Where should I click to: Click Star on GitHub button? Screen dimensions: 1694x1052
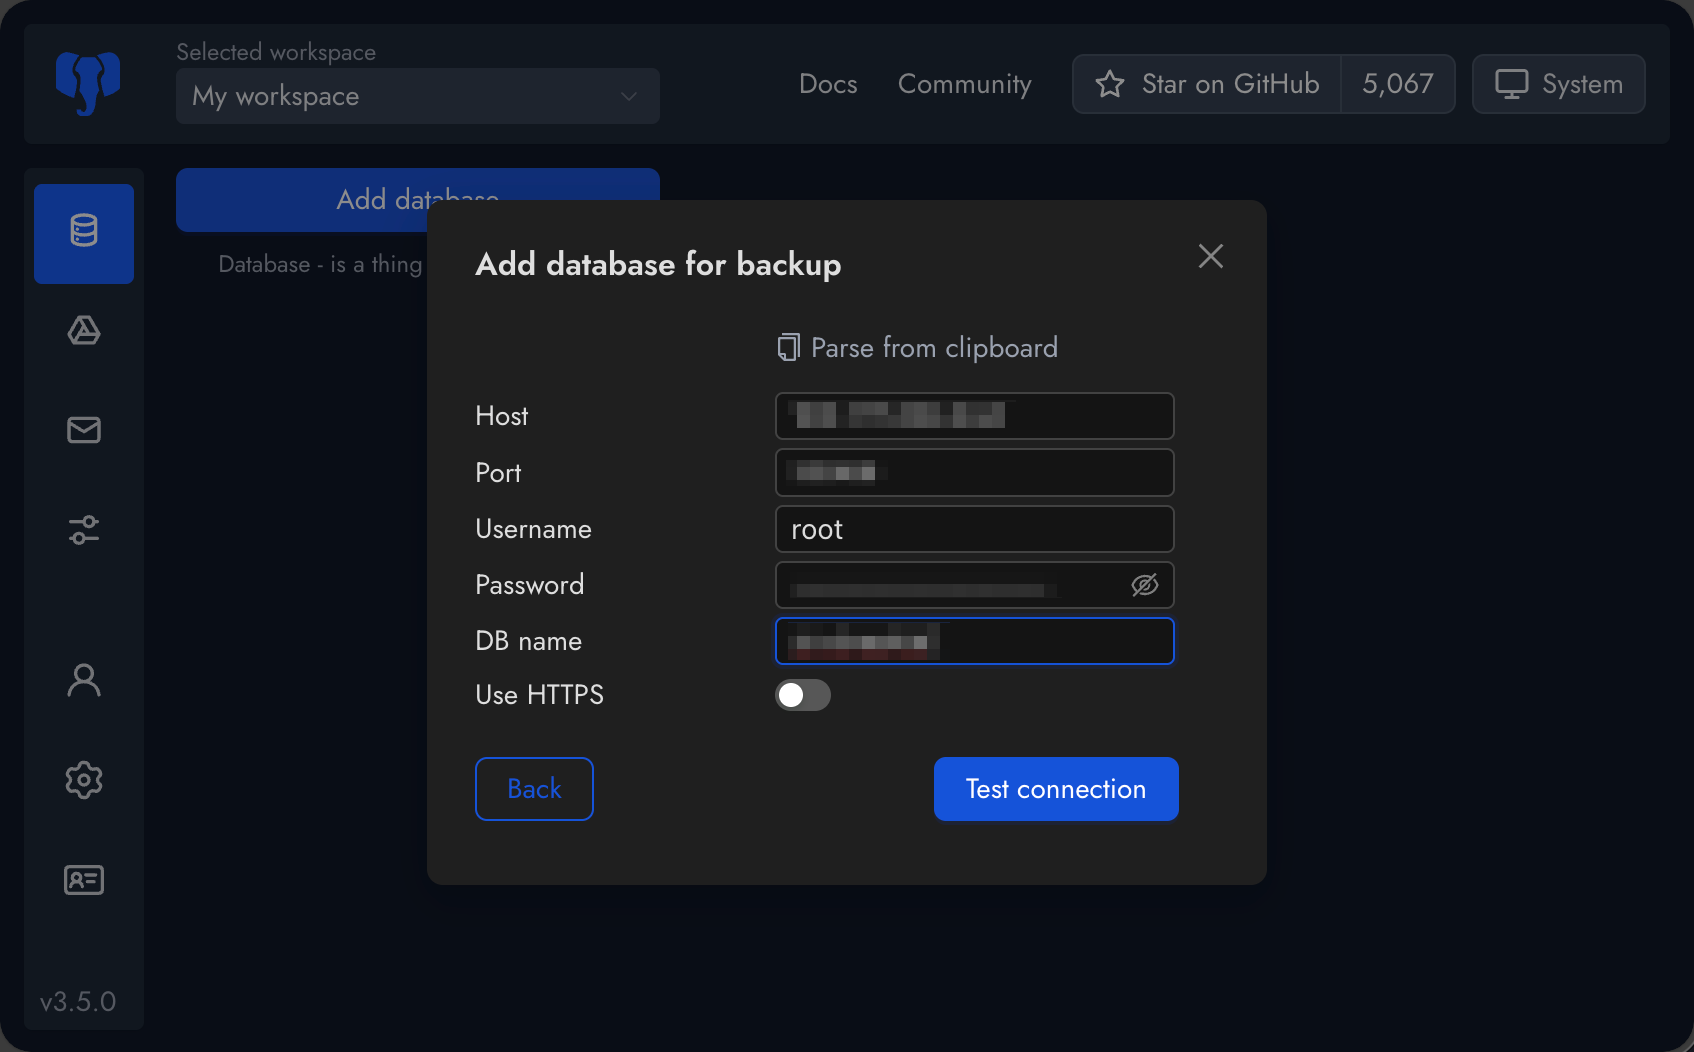click(1207, 84)
